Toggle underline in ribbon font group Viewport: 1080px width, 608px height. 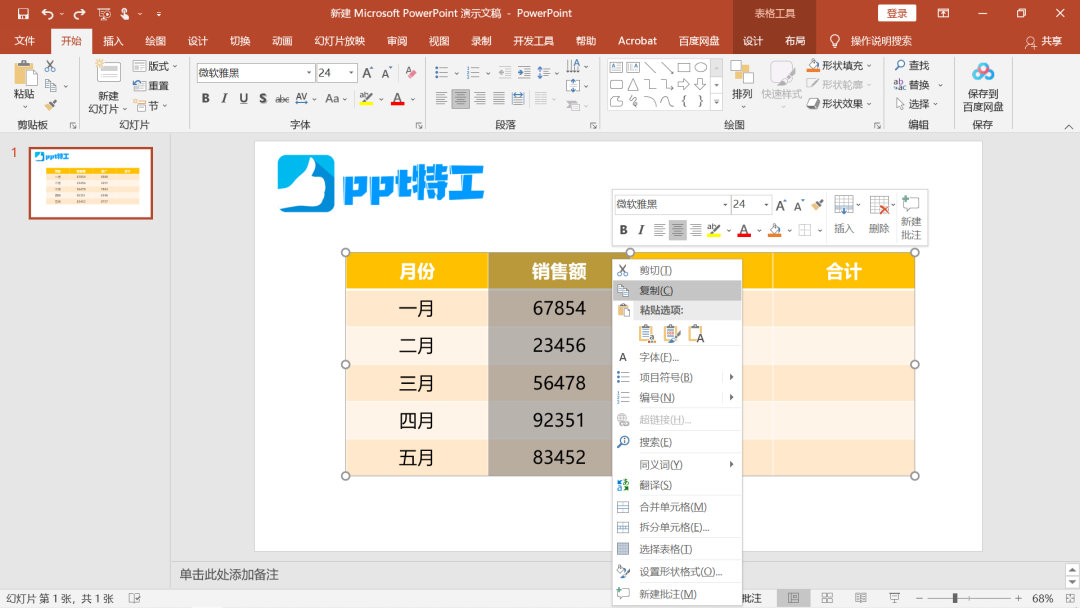pyautogui.click(x=243, y=98)
